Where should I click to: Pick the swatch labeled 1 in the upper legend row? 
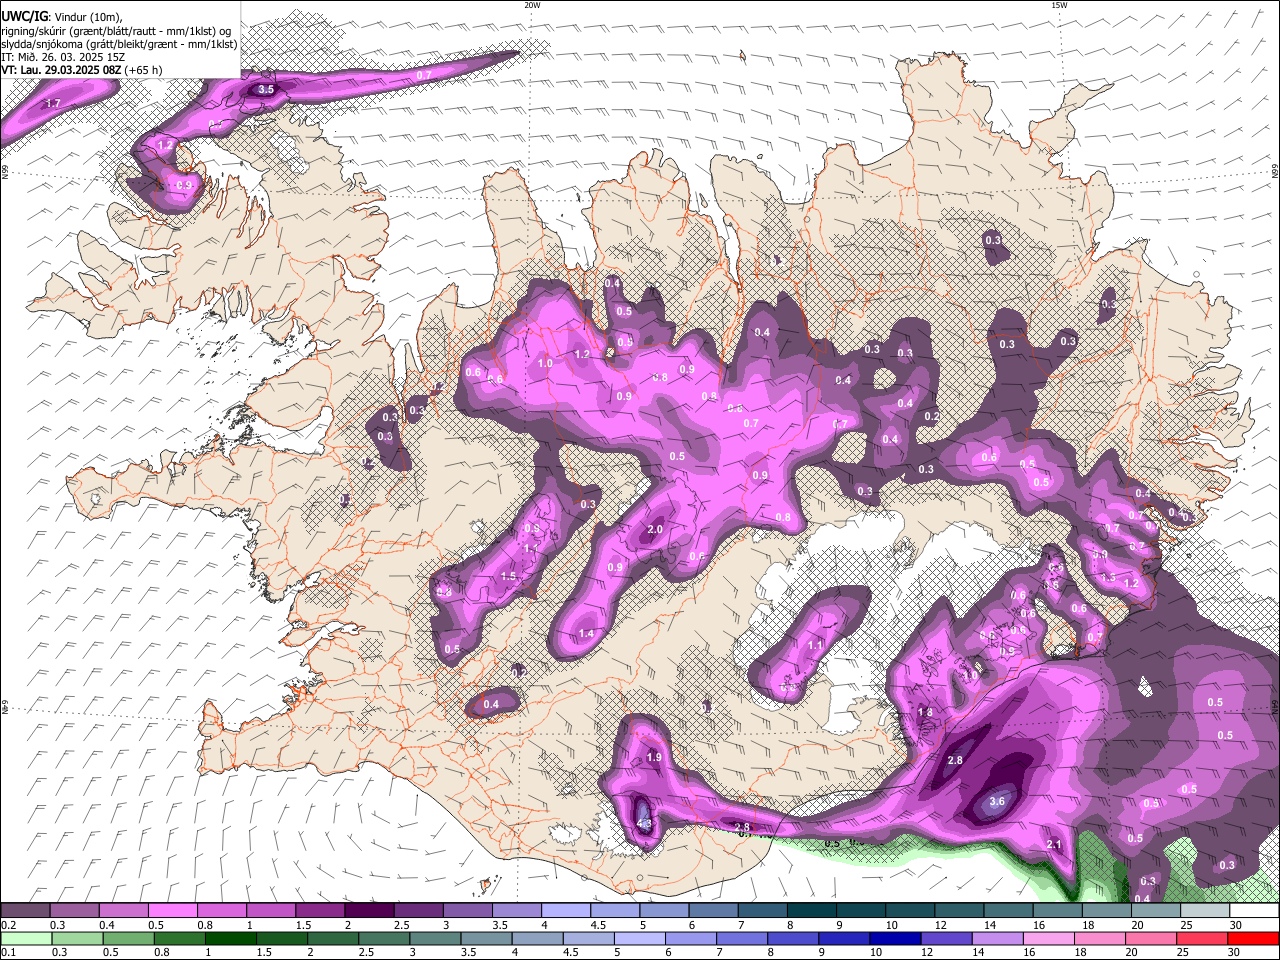coord(270,911)
